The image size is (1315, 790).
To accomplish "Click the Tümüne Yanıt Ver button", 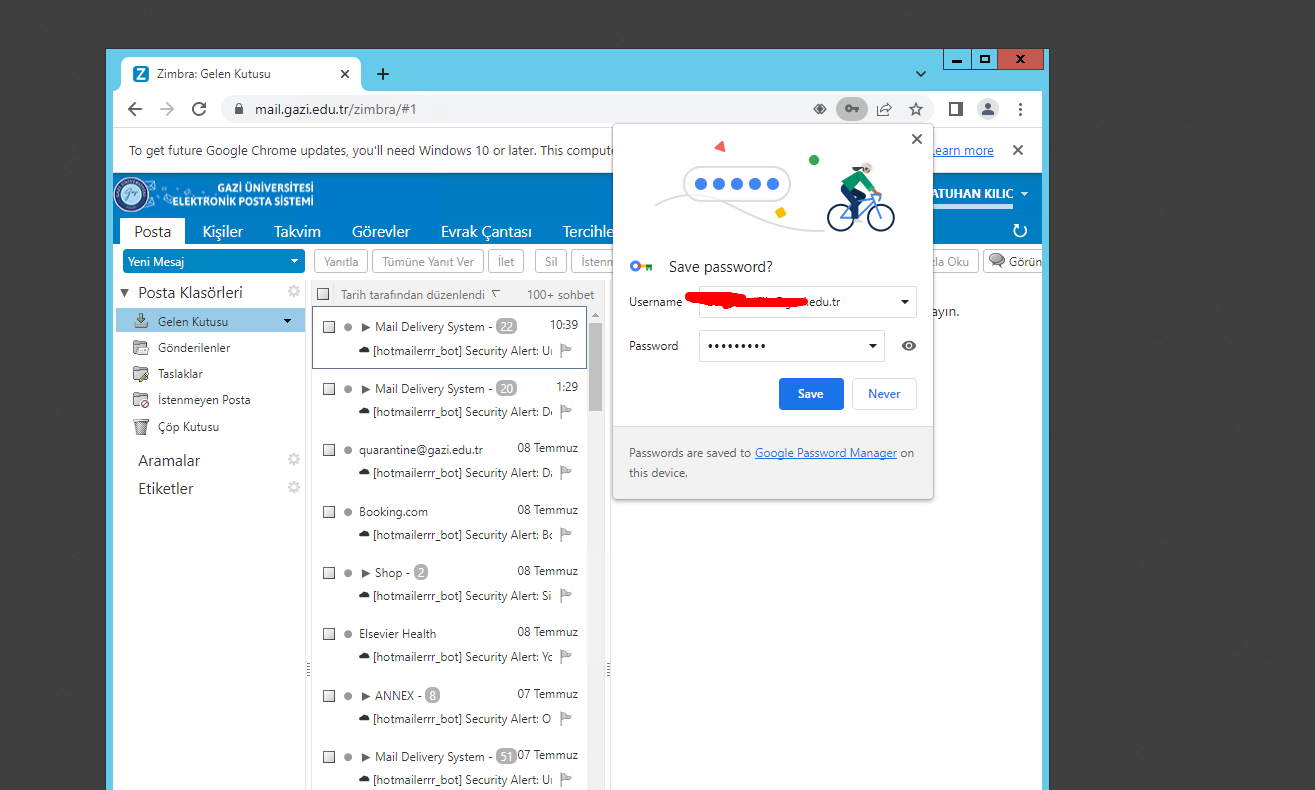I will coord(428,262).
